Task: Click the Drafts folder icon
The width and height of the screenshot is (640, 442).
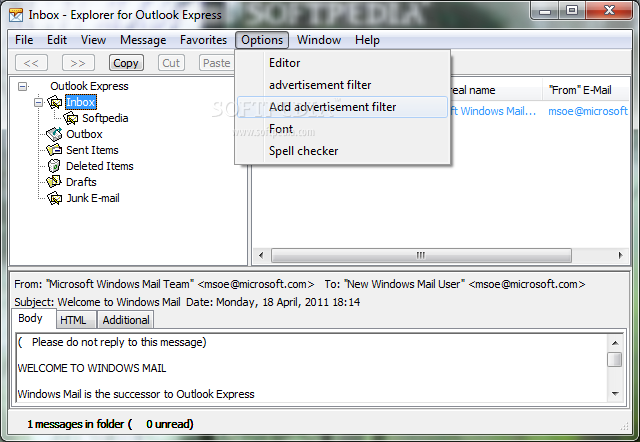Action: [x=54, y=182]
